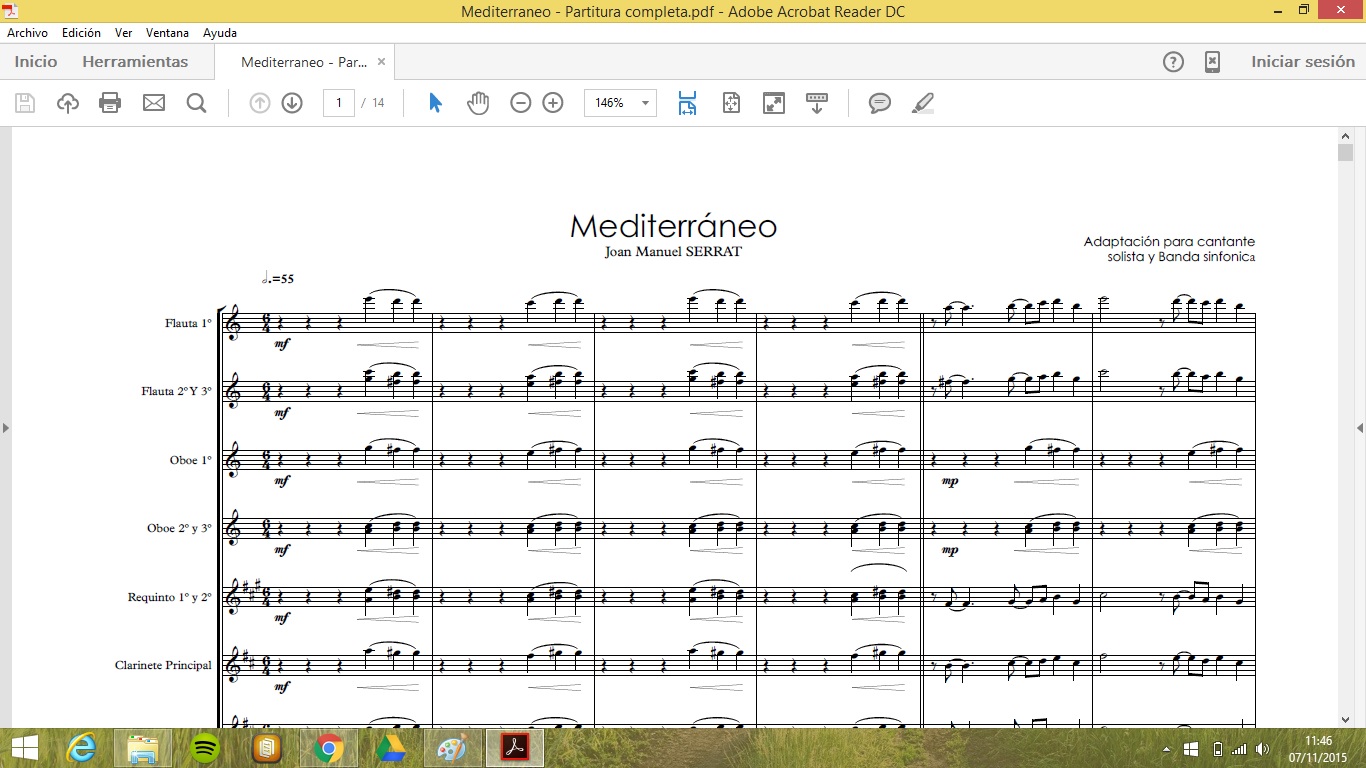Open Google Drive from taskbar

pyautogui.click(x=390, y=748)
